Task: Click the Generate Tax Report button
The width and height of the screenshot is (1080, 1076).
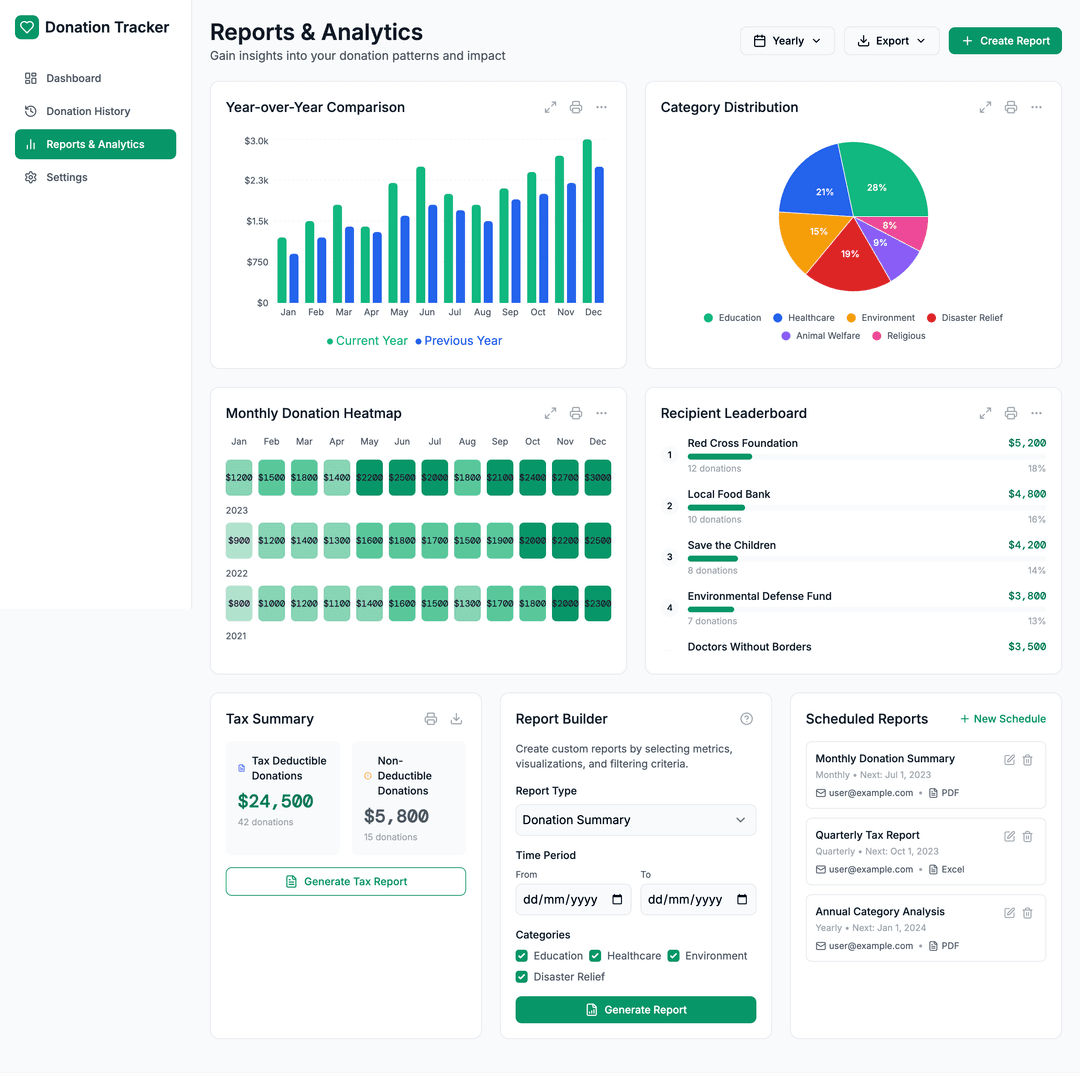Action: tap(346, 881)
